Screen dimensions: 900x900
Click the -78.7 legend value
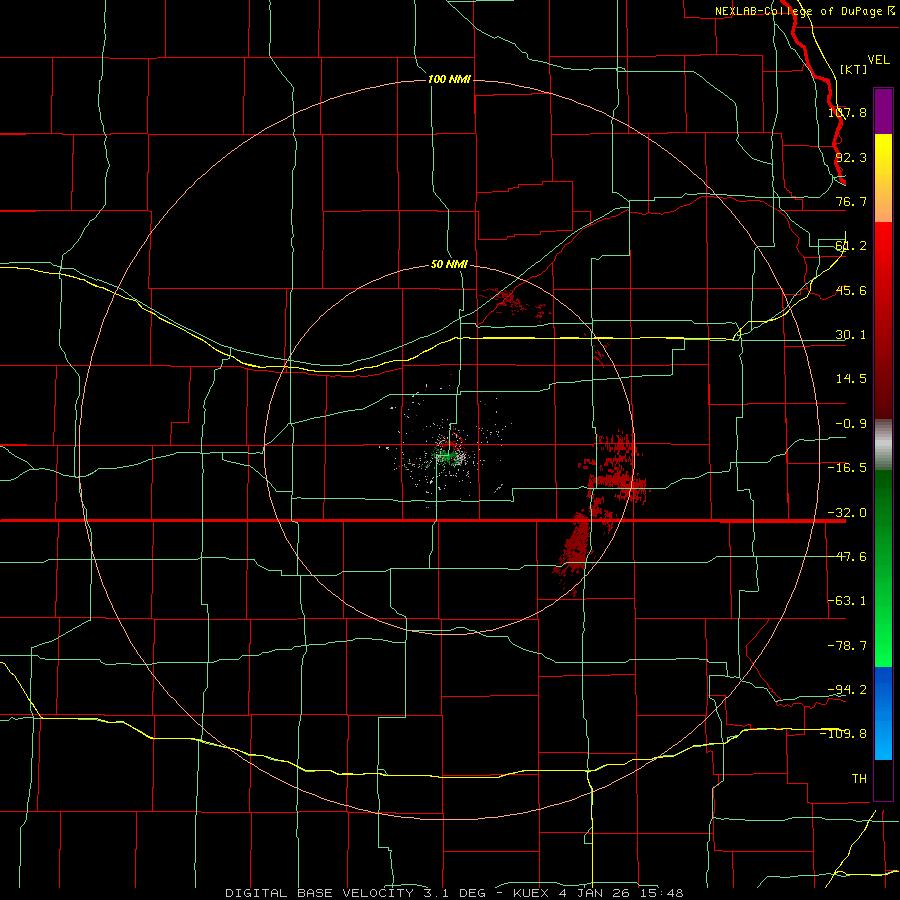click(847, 646)
